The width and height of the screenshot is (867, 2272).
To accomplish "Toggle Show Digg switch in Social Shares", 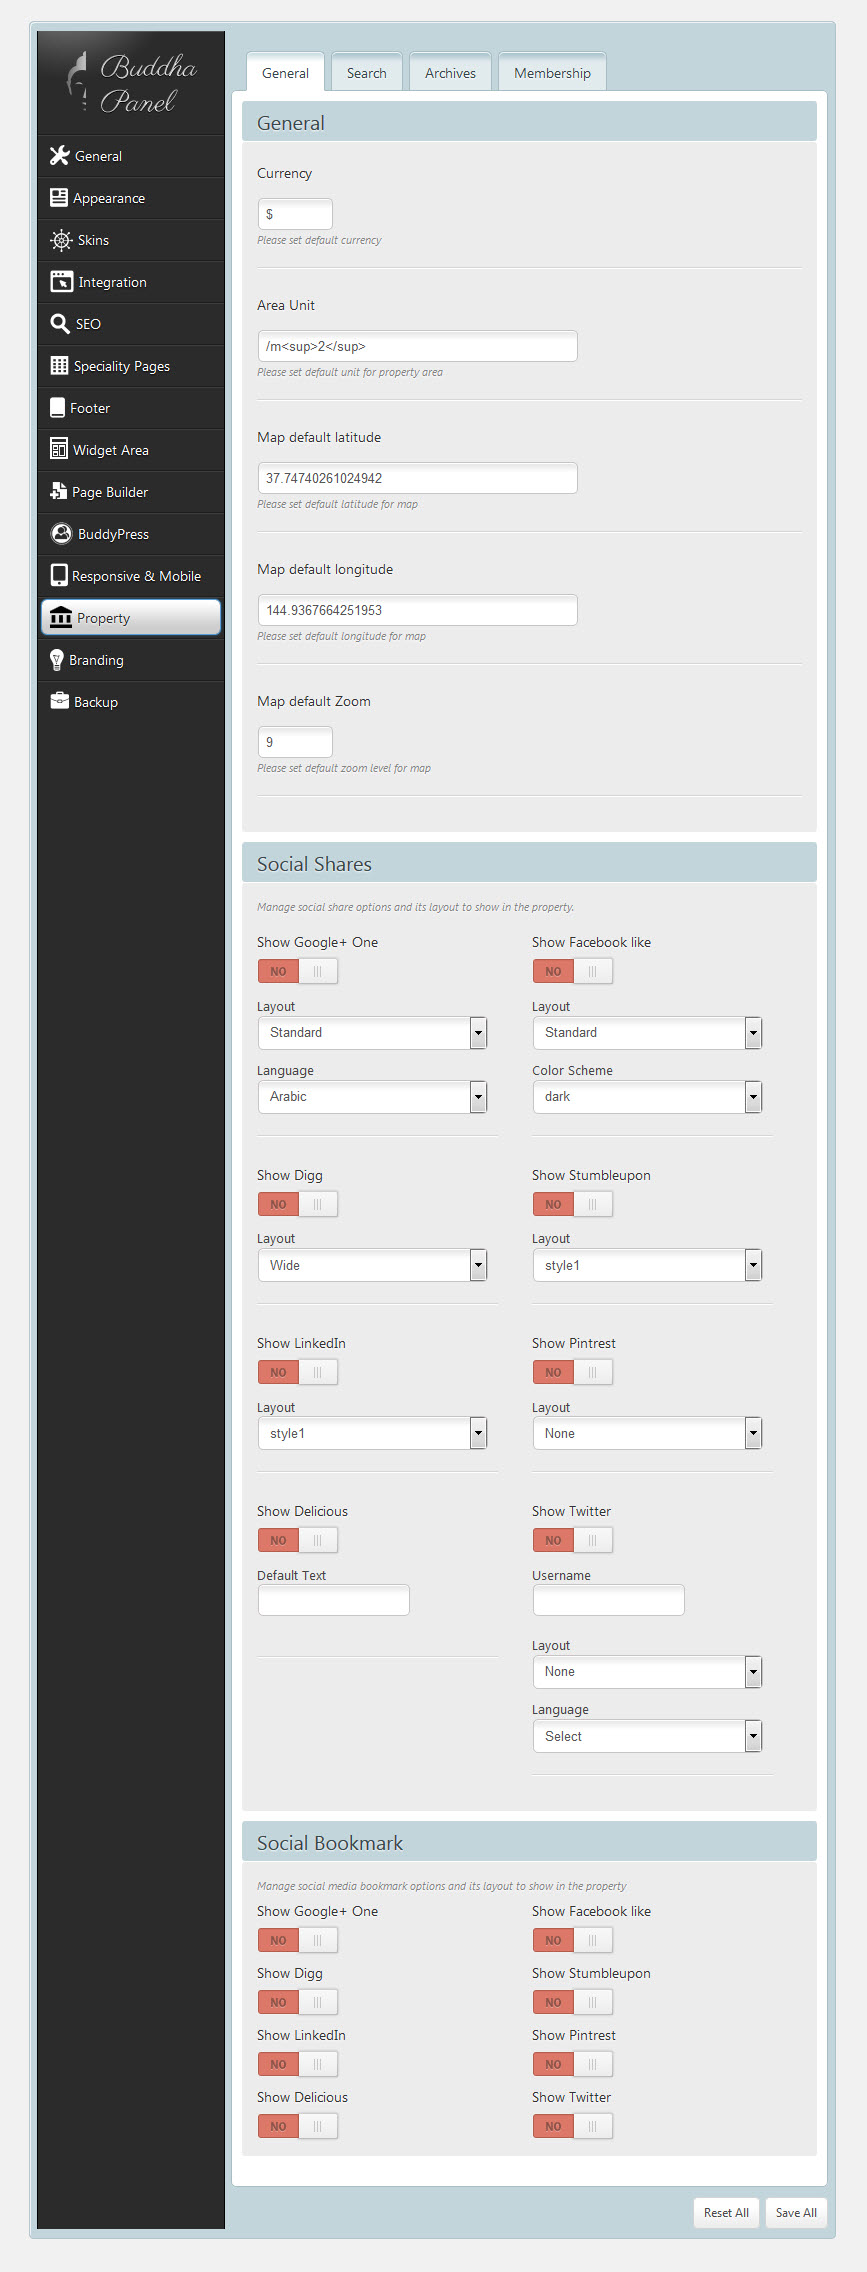I will [297, 1204].
